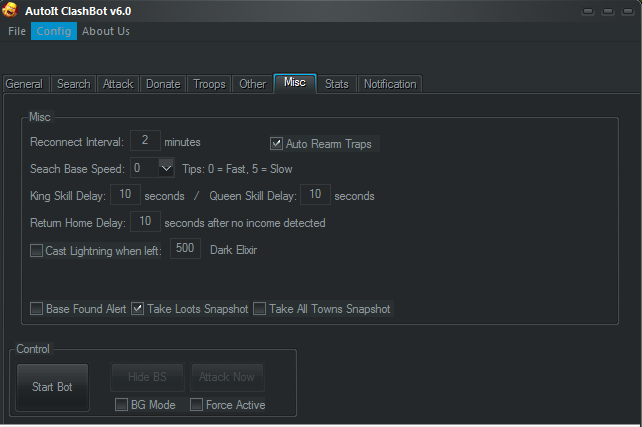Click the ClashBot app icon in title bar
This screenshot has height=427, width=642.
coord(9,10)
